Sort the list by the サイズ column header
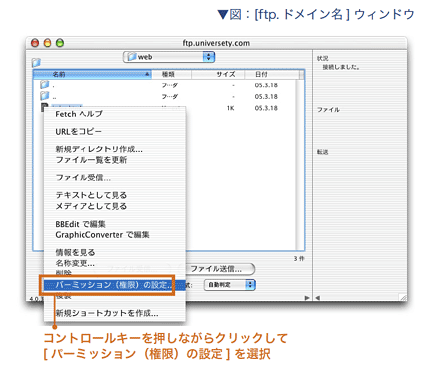The height and width of the screenshot is (369, 430). pos(218,74)
